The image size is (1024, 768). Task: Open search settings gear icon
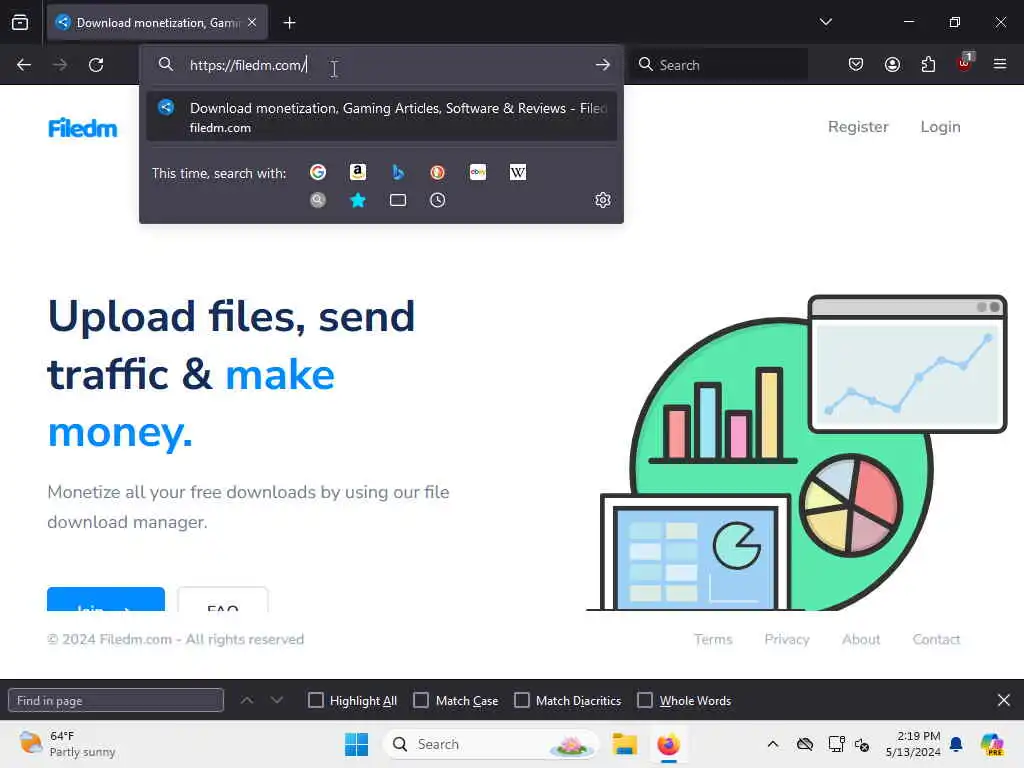tap(603, 200)
